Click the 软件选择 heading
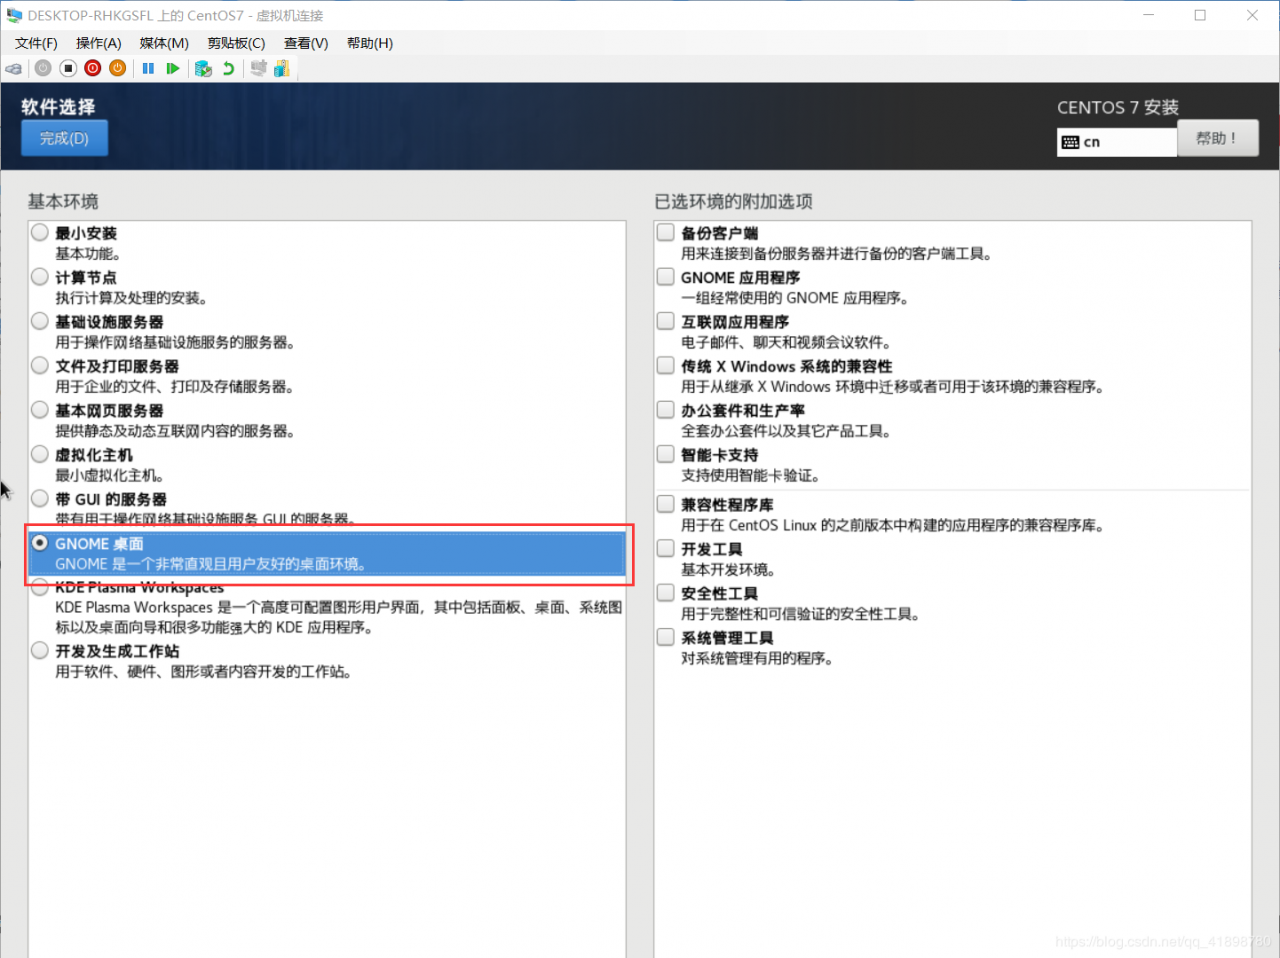The image size is (1280, 958). 58,107
